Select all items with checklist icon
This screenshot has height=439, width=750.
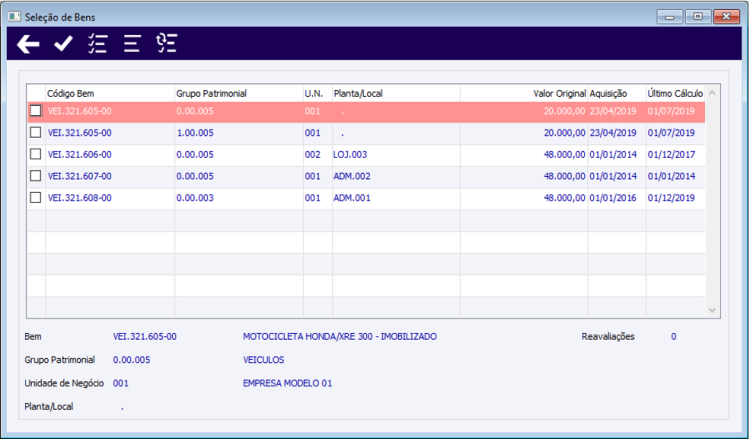[98, 44]
